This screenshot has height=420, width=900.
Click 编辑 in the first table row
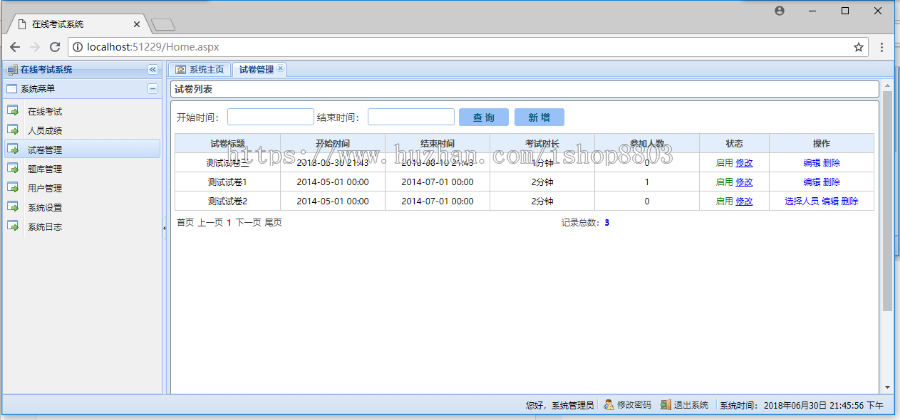812,163
